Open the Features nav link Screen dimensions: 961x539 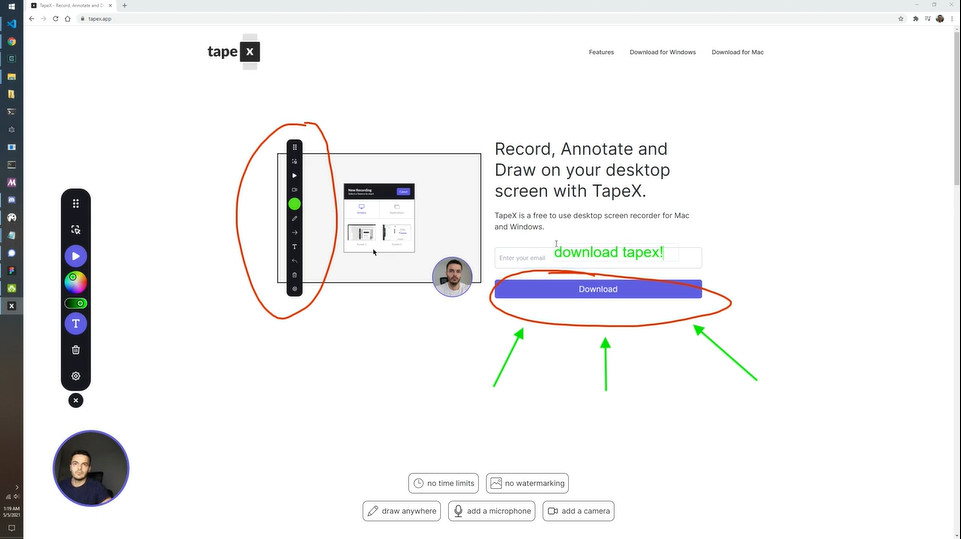[601, 52]
